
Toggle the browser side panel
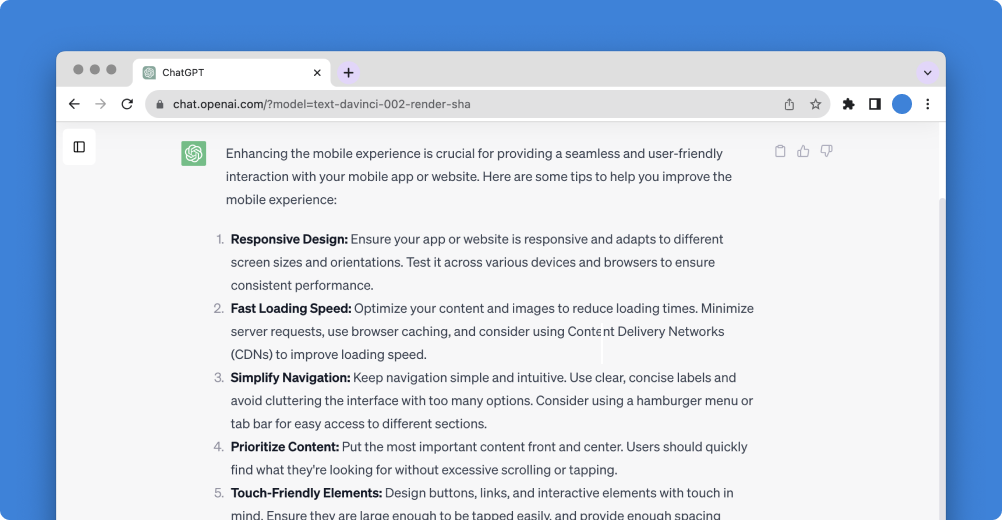pyautogui.click(x=875, y=104)
